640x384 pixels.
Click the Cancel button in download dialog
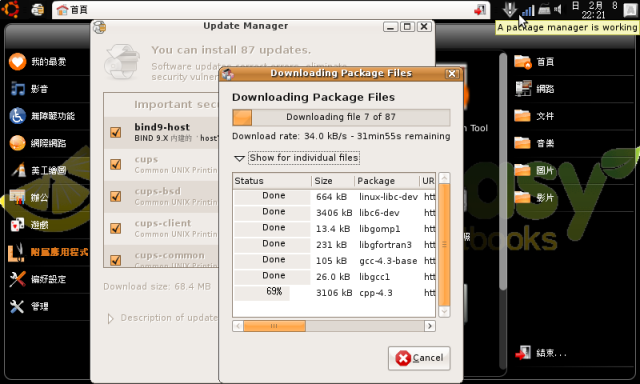click(419, 358)
